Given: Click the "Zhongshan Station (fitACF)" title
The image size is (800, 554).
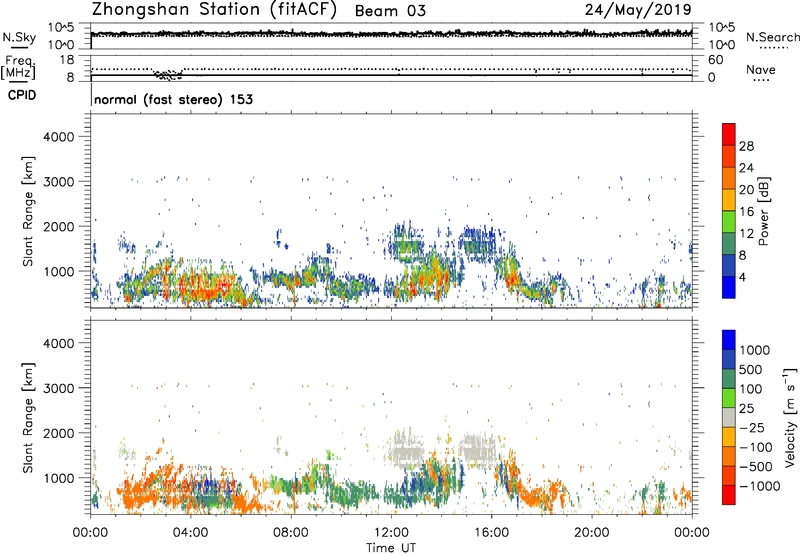Looking at the screenshot, I should pyautogui.click(x=215, y=10).
